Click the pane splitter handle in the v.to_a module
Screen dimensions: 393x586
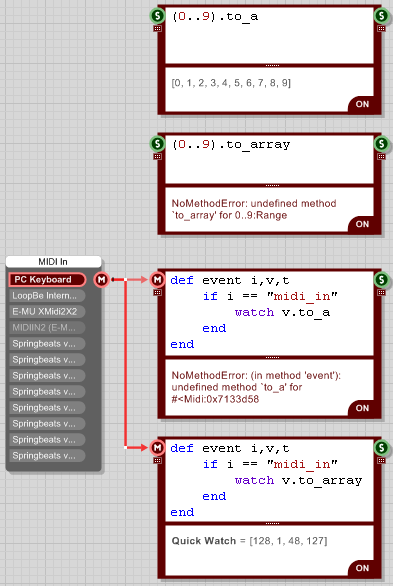pyautogui.click(x=272, y=358)
